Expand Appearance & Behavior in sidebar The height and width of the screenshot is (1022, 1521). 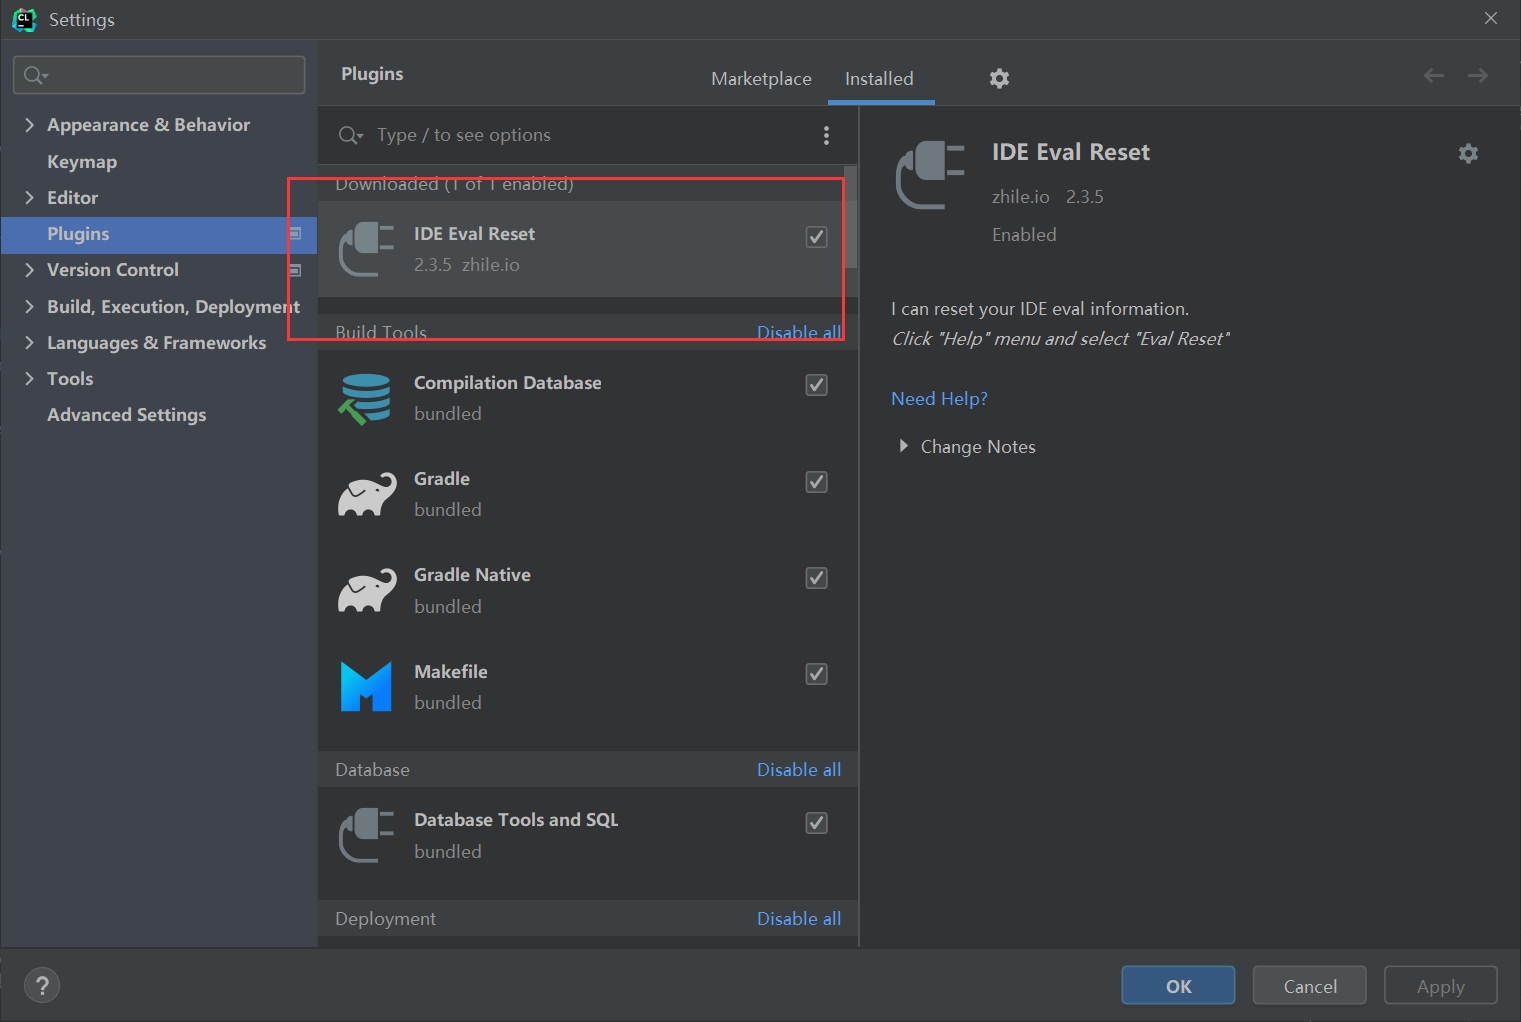pyautogui.click(x=30, y=124)
